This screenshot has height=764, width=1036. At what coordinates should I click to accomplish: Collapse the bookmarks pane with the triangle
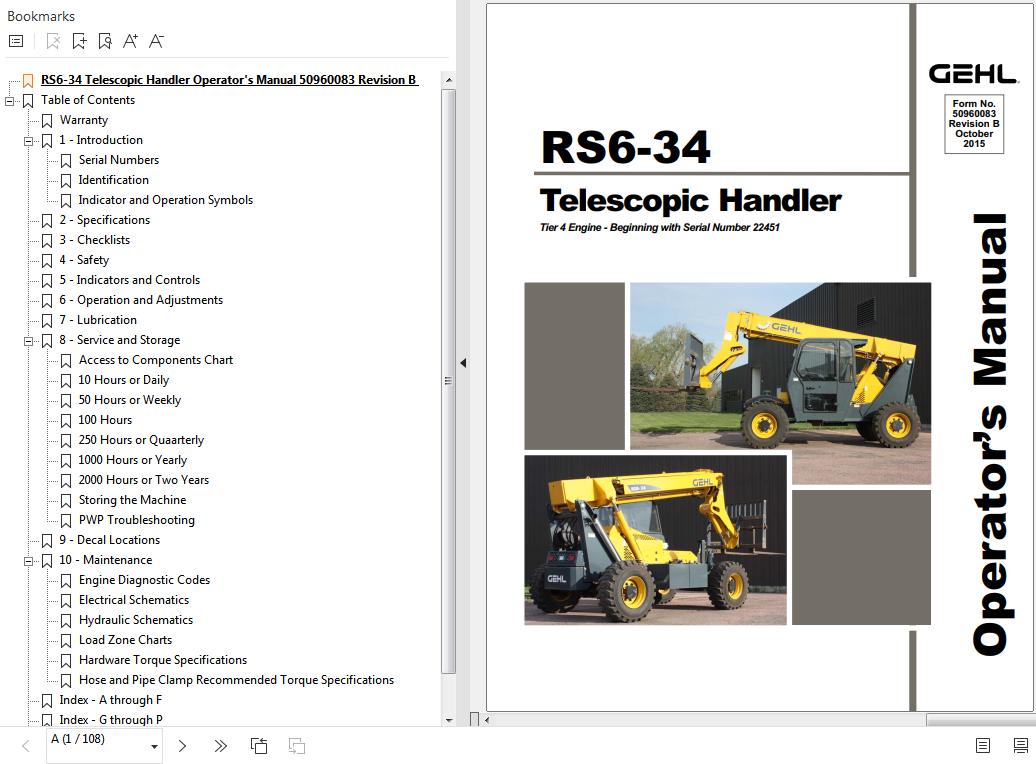coord(463,363)
